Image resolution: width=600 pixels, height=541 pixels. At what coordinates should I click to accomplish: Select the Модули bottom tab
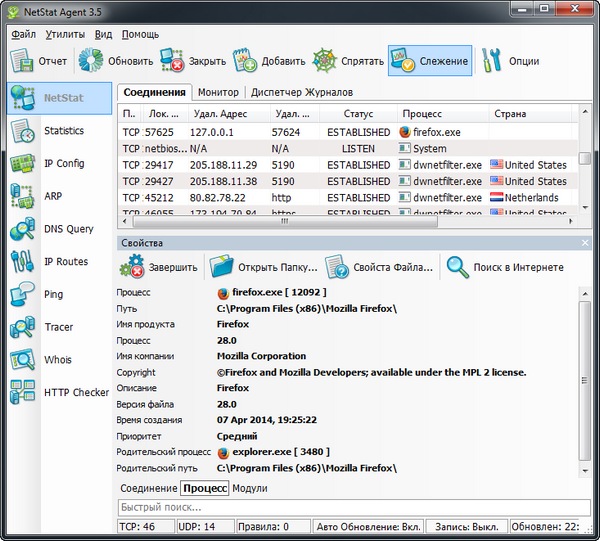pyautogui.click(x=250, y=488)
